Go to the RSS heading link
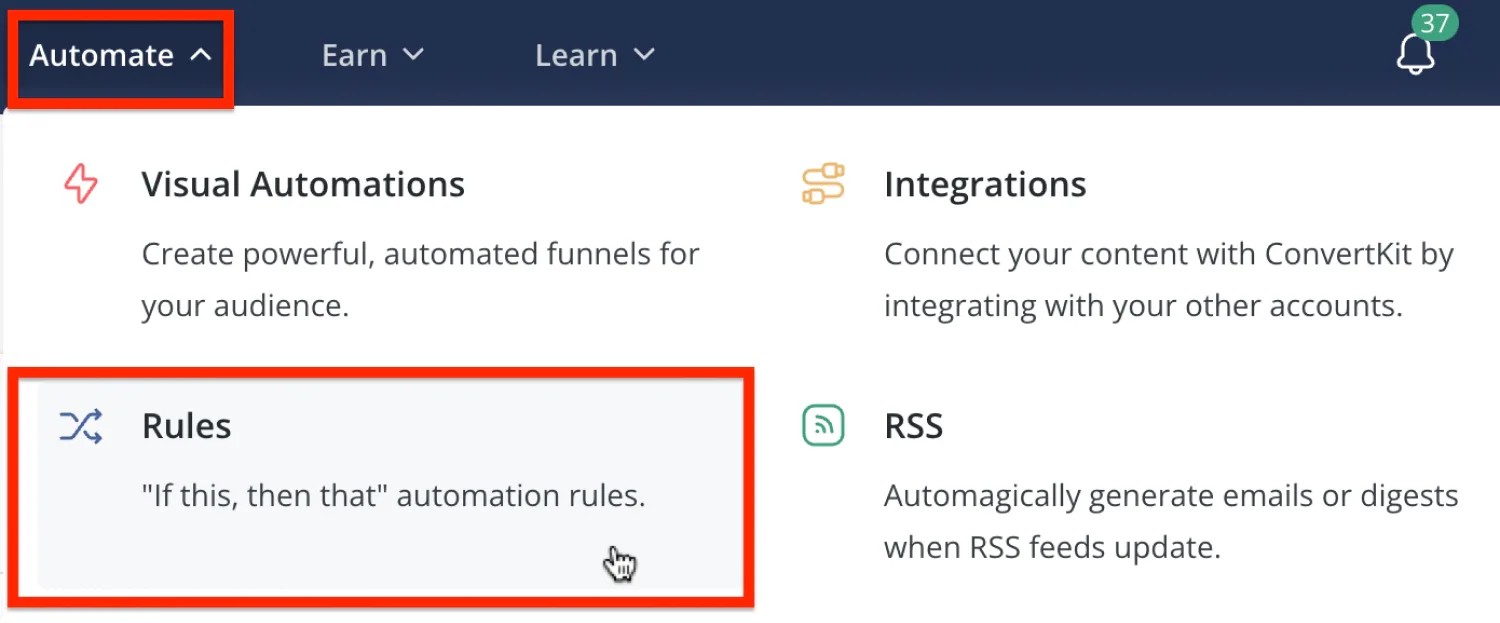 (x=914, y=427)
